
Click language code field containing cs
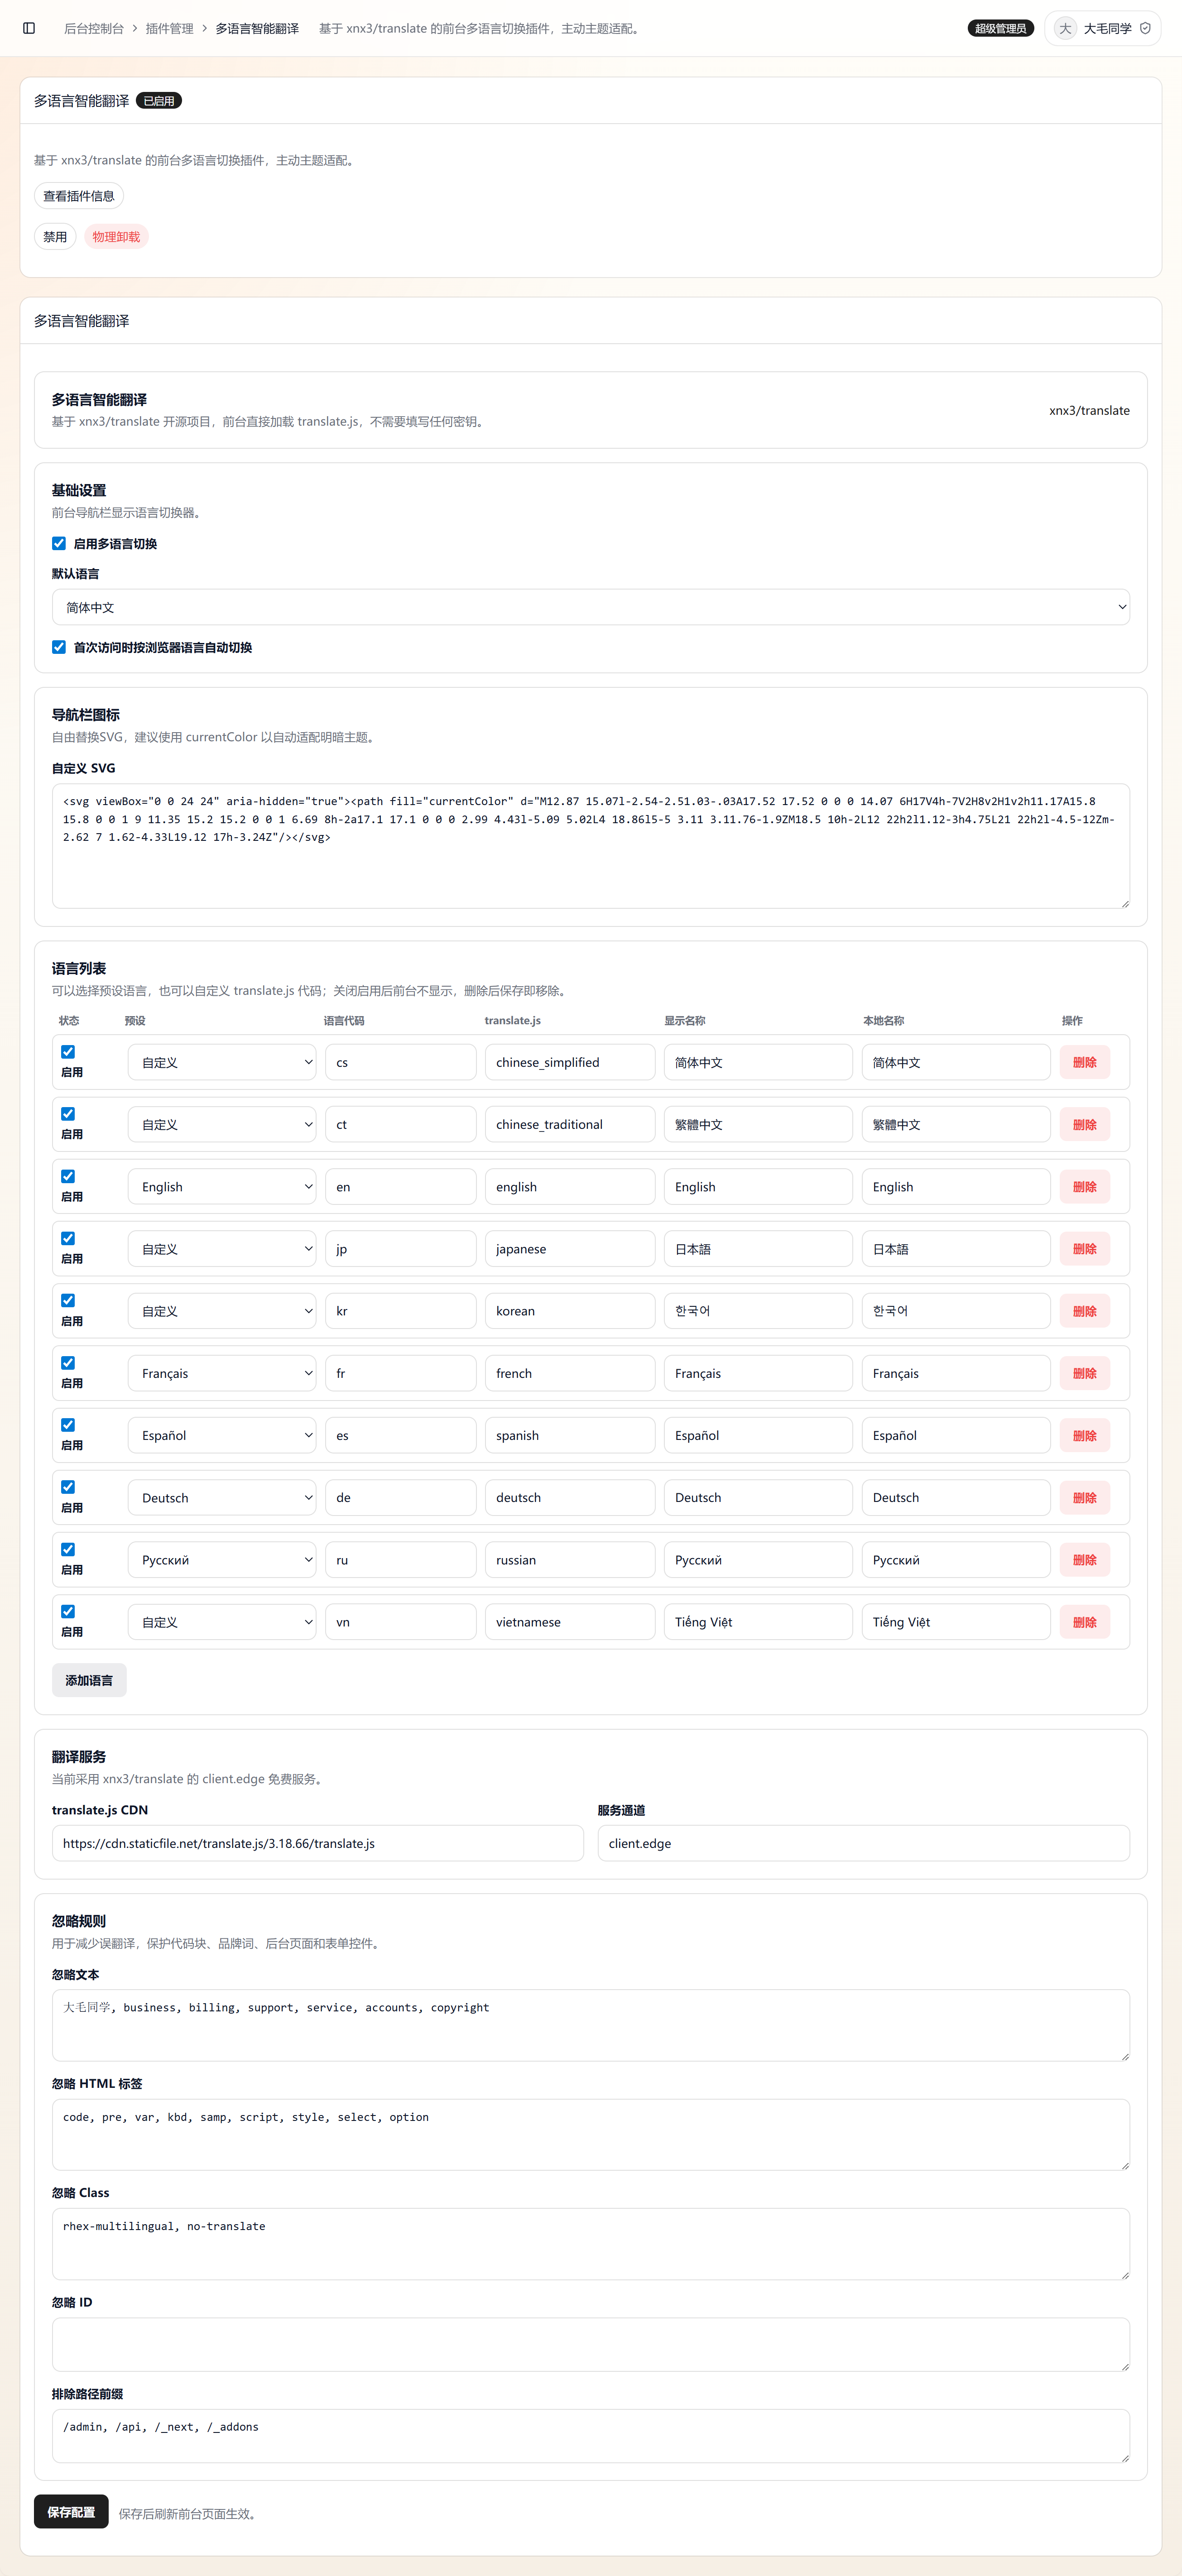click(400, 1062)
